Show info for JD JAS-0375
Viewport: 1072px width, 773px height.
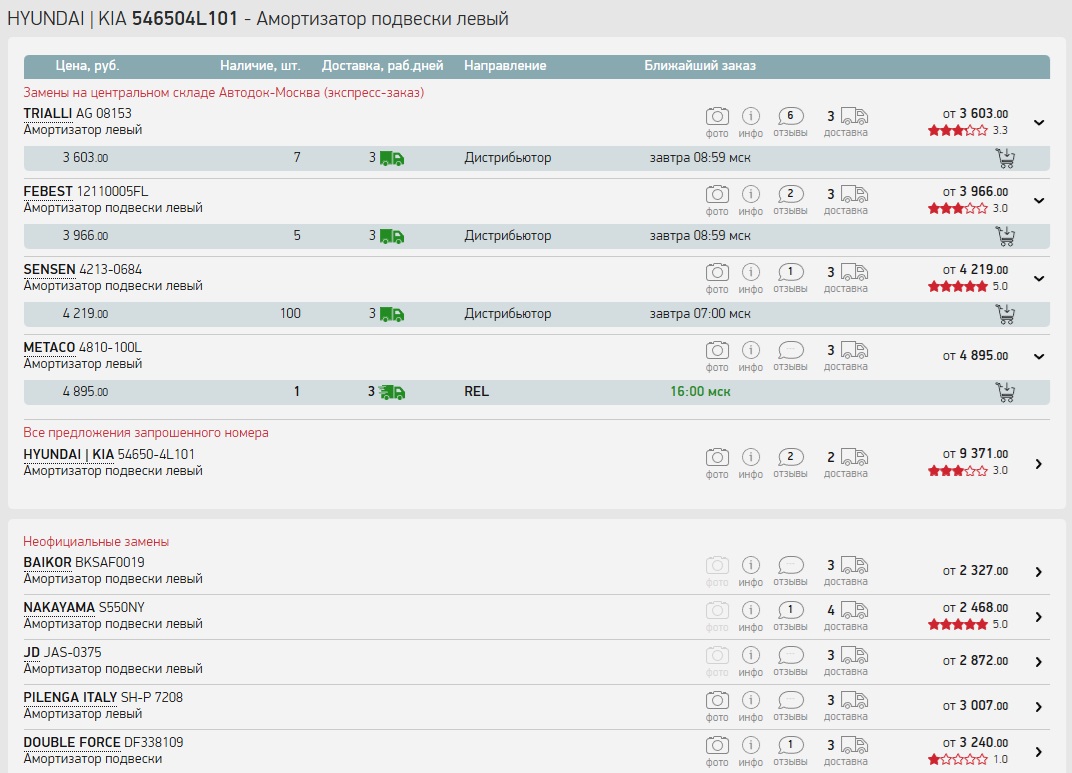point(751,662)
